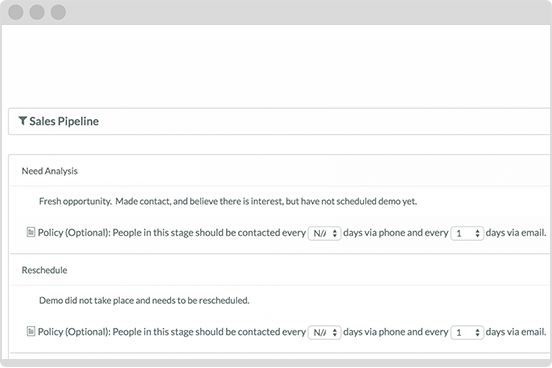Open the phone days dropdown in Need Analysis
552x368 pixels.
point(325,233)
